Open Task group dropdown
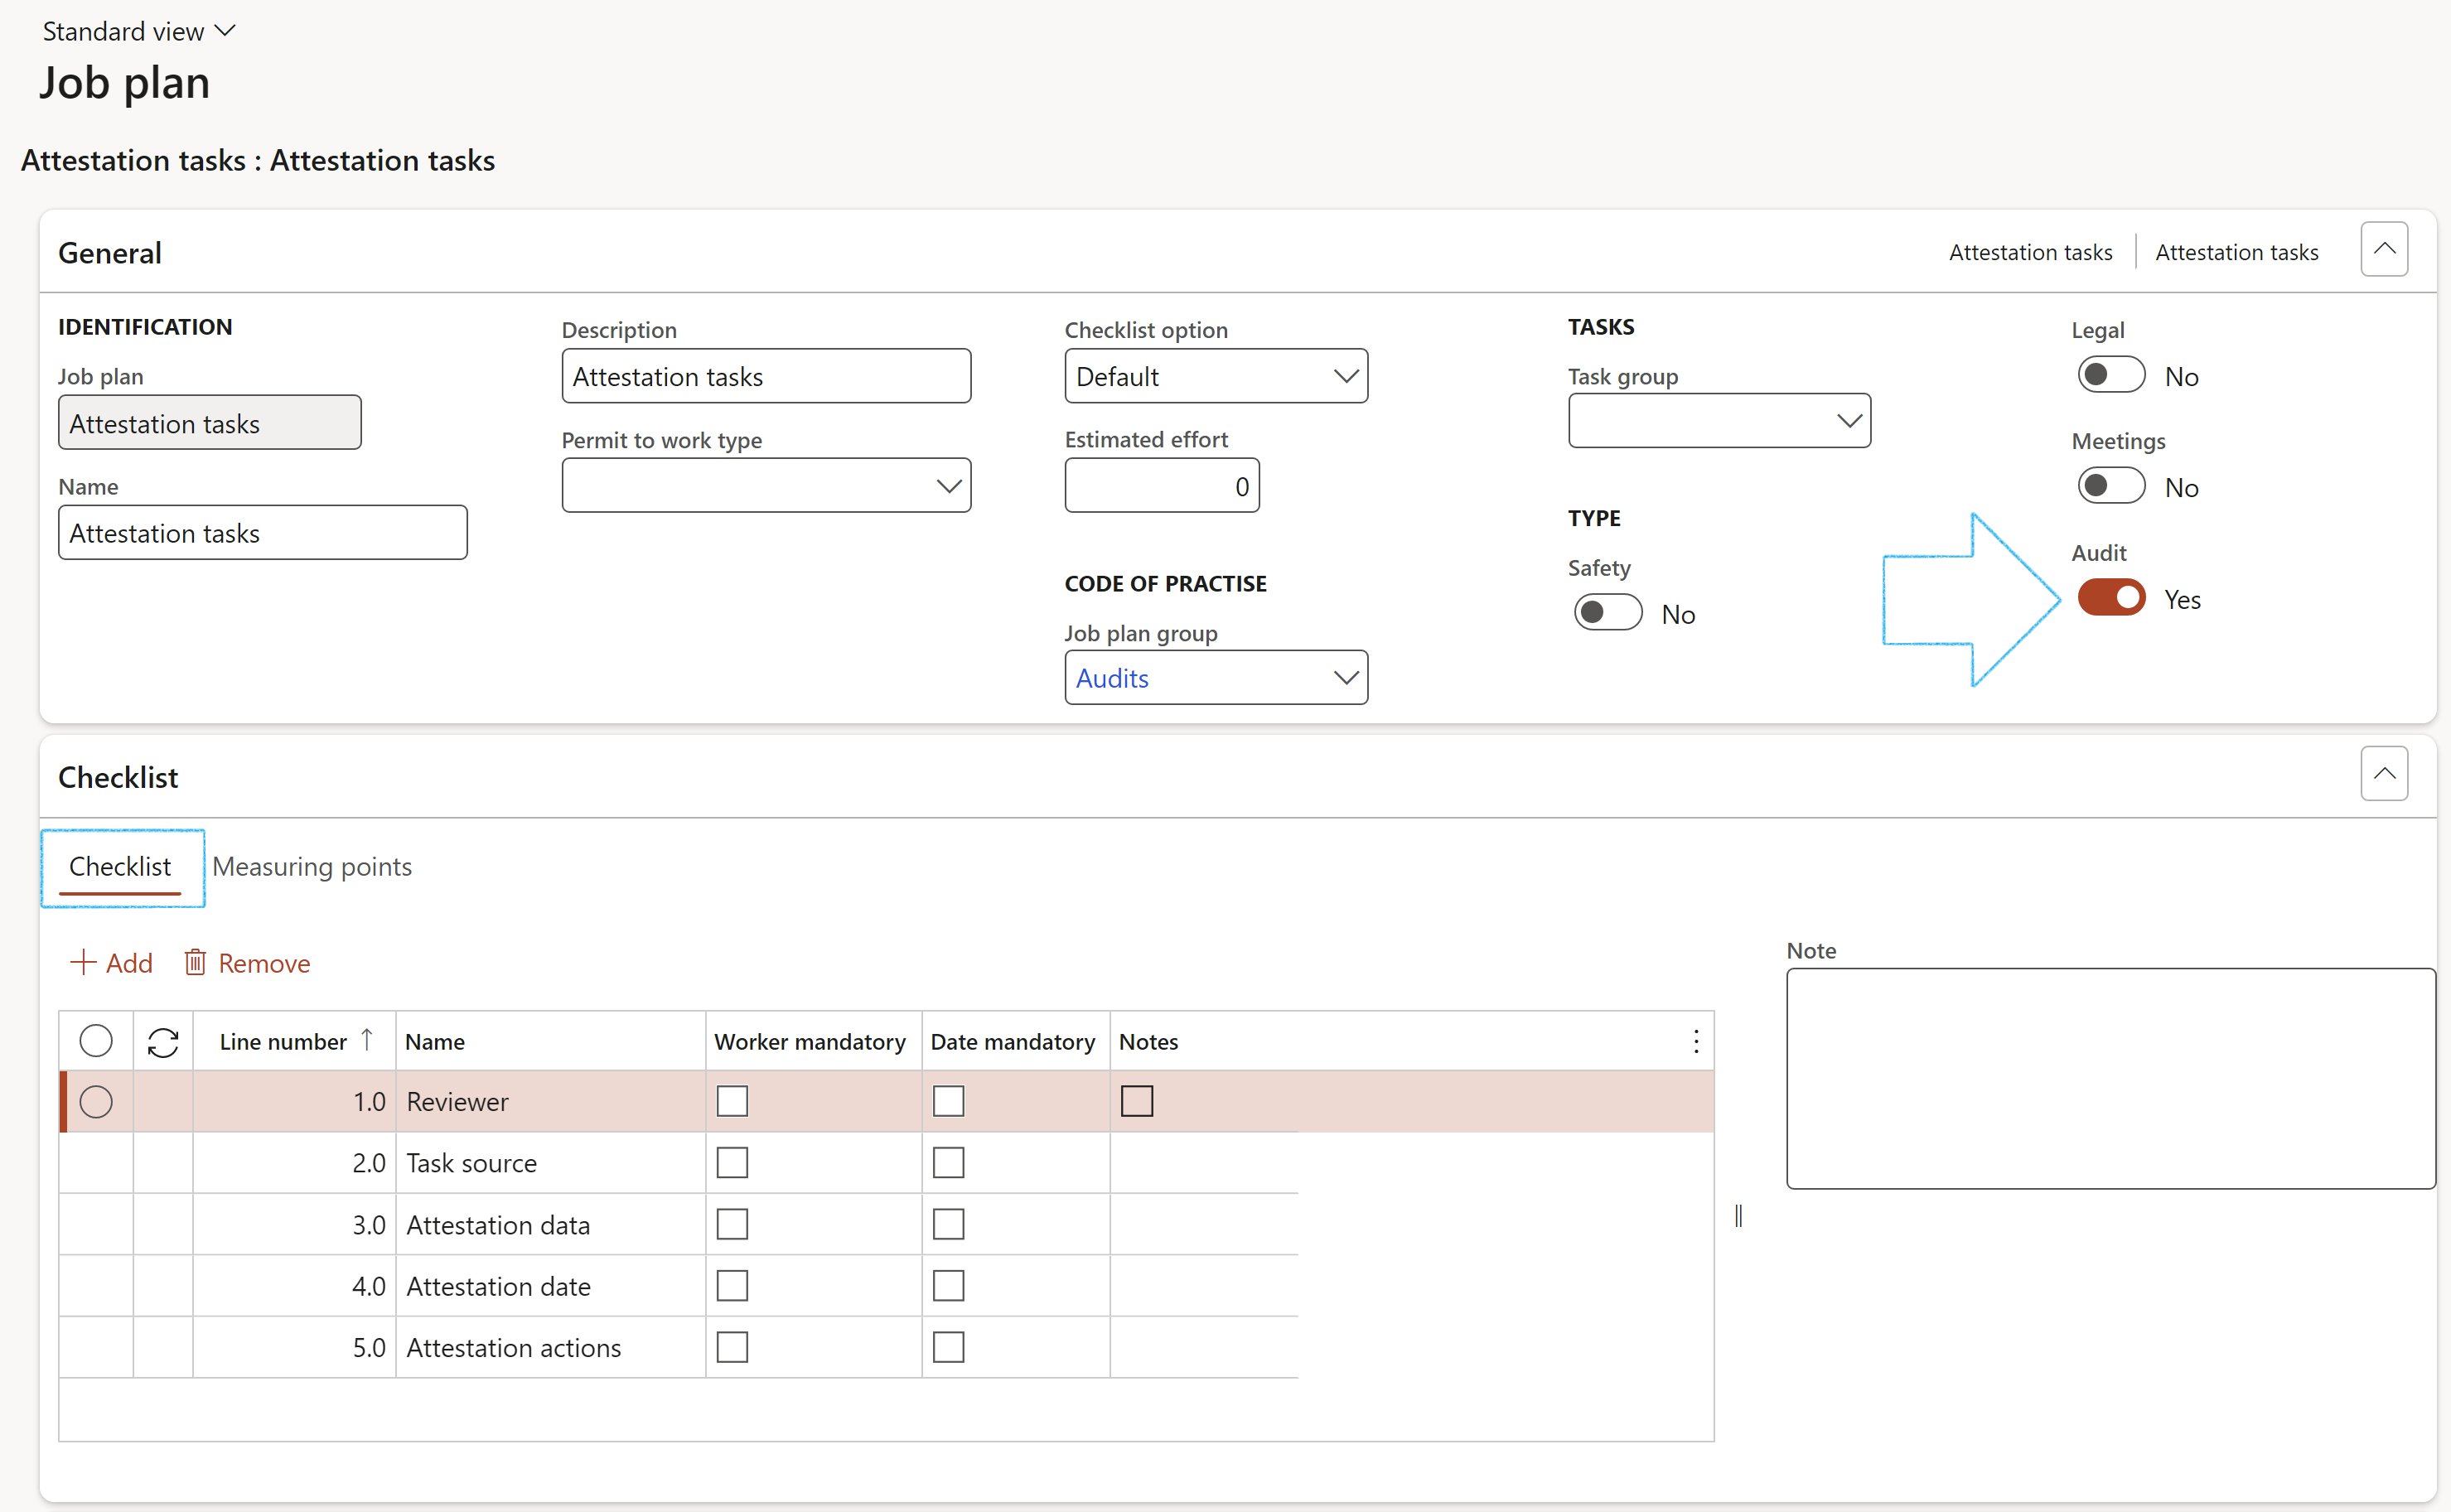2451x1512 pixels. pos(1849,421)
